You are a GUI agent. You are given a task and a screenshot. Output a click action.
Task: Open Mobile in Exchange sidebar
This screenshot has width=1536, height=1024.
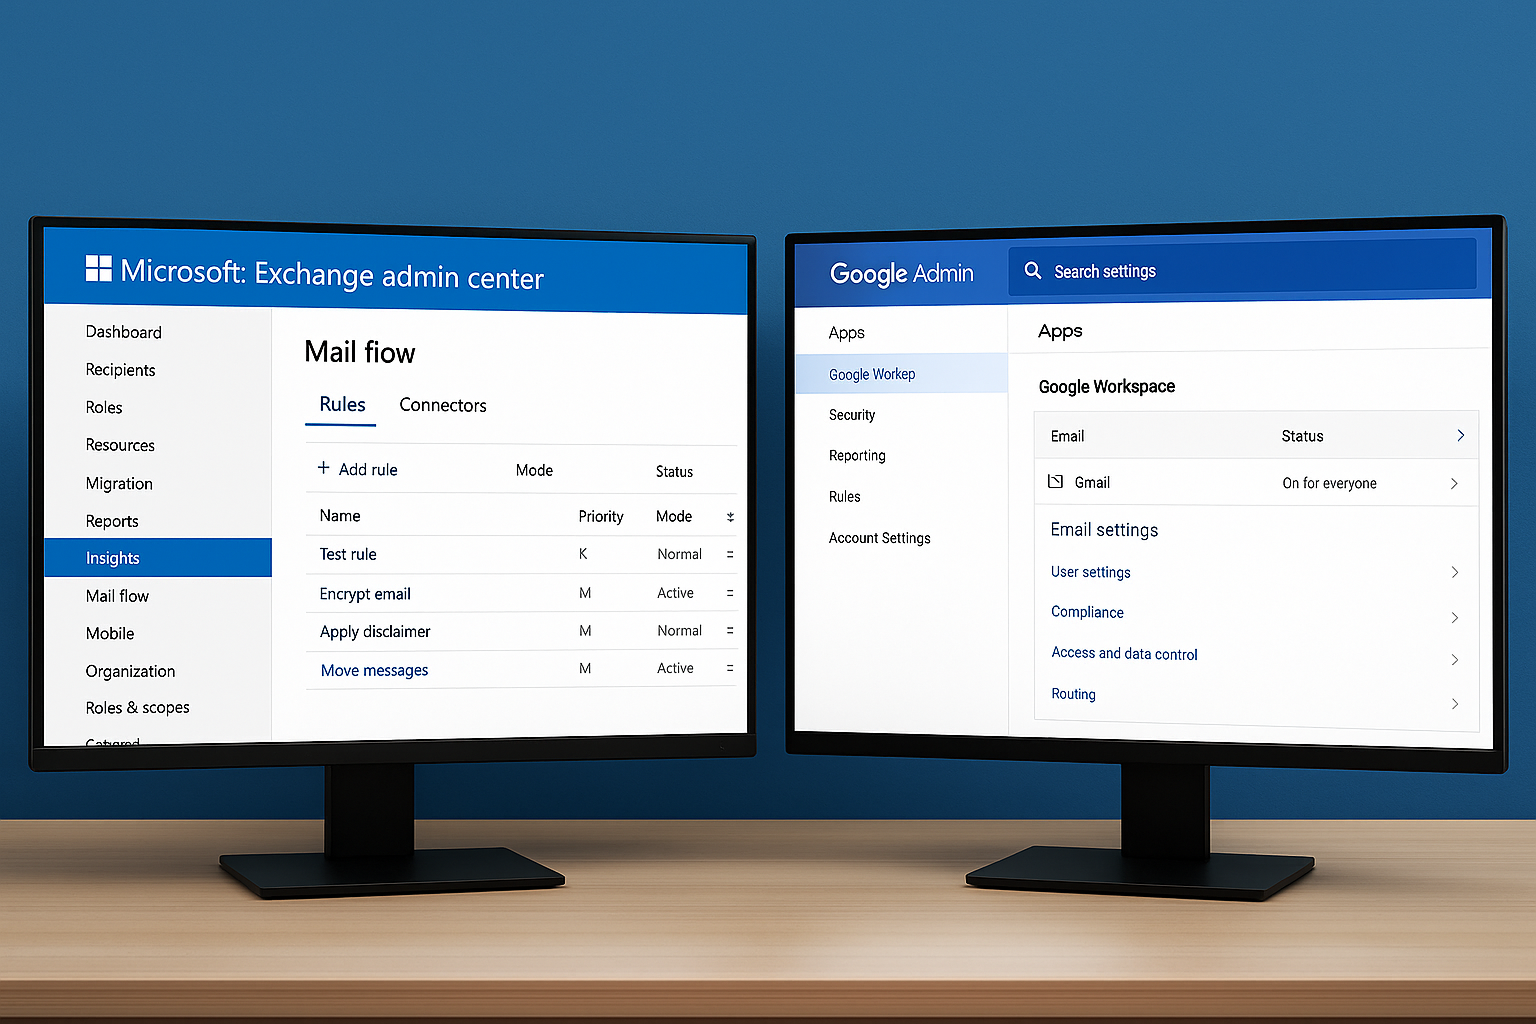[110, 634]
